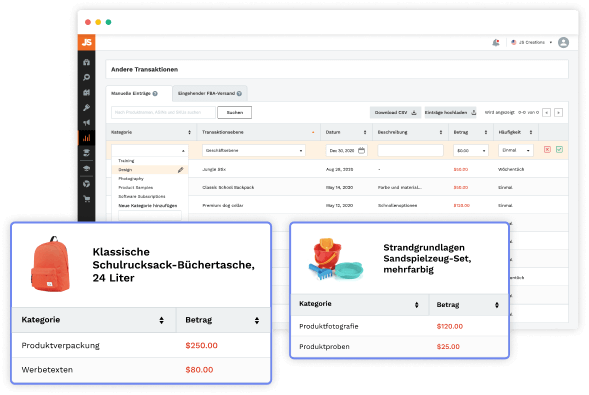This screenshot has width=589, height=395.
Task: Click help icon next to Manuelle Einträge
Action: [x=155, y=93]
